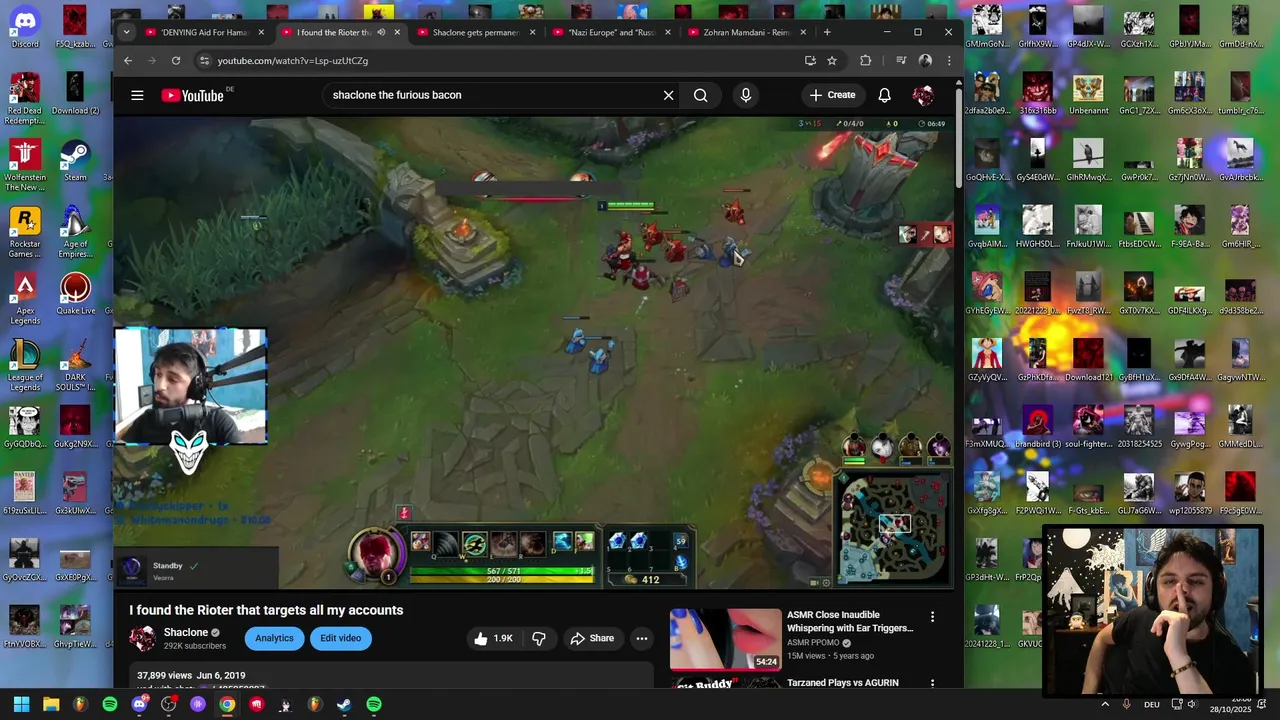Screen dimensions: 1280x720
Task: Open OBS Studio from the taskbar
Action: tap(169, 704)
